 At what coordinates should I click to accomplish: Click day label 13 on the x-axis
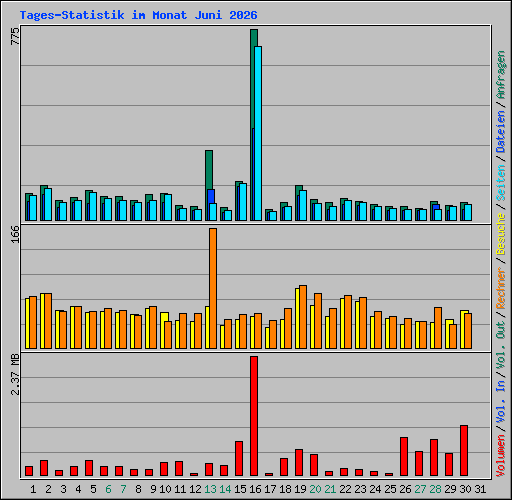coord(210,489)
